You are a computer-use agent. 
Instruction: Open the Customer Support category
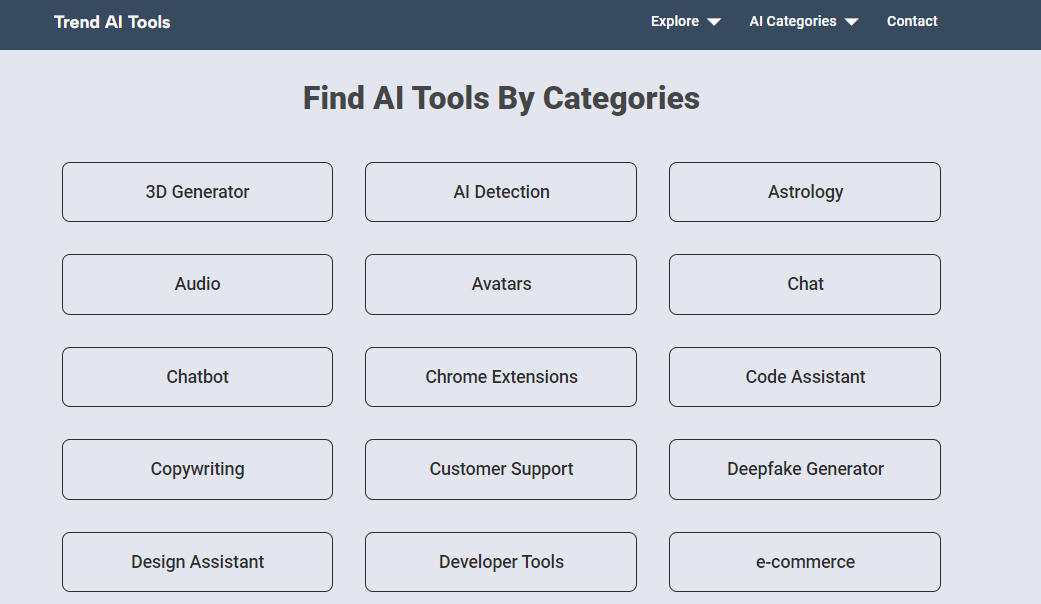click(x=501, y=469)
